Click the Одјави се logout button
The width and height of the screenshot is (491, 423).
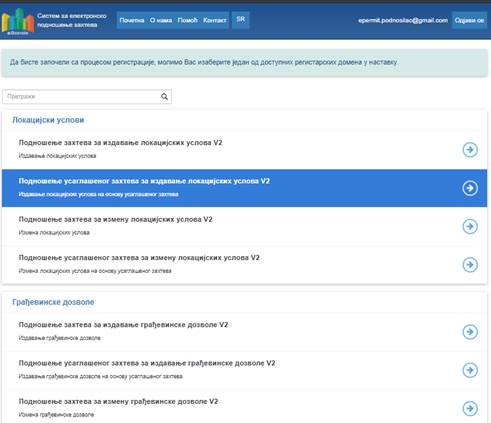(x=469, y=20)
